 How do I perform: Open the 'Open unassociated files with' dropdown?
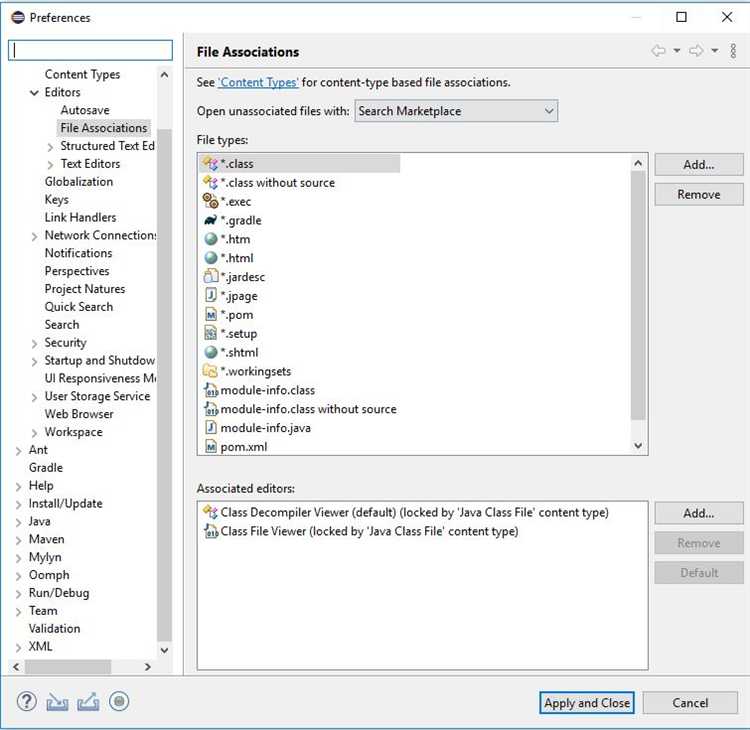[x=456, y=111]
